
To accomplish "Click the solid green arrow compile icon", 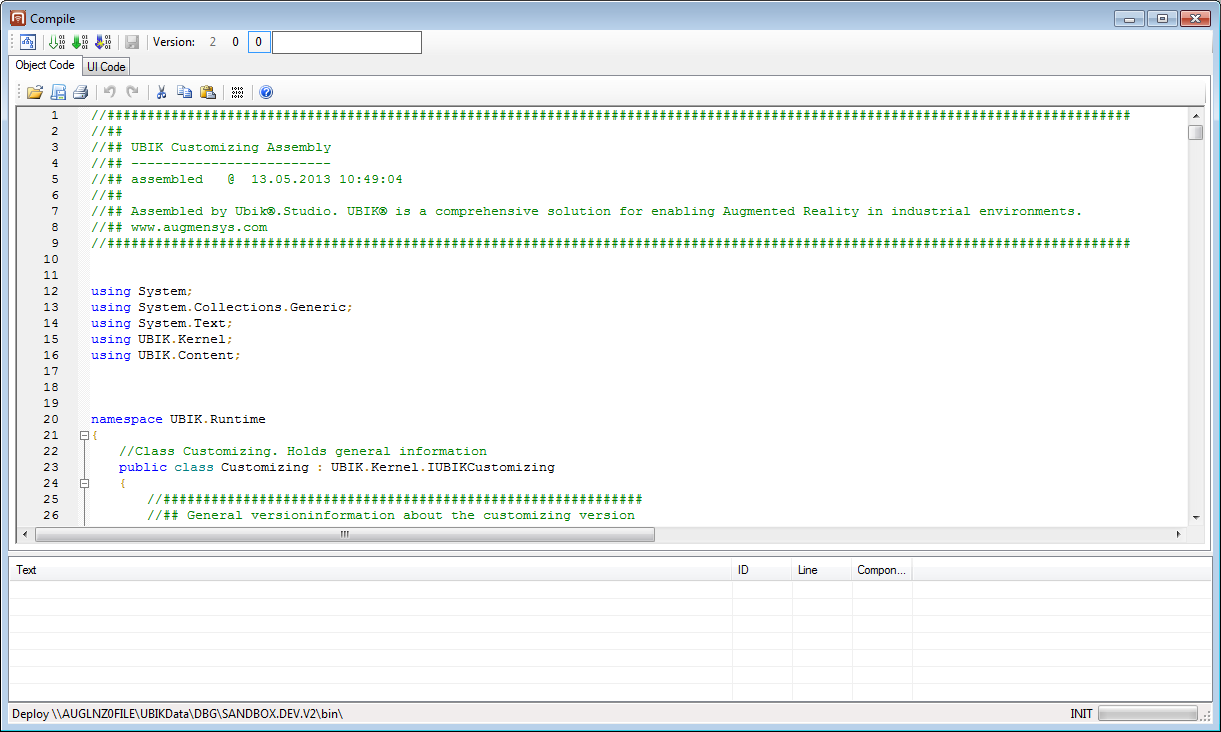I will coord(80,42).
